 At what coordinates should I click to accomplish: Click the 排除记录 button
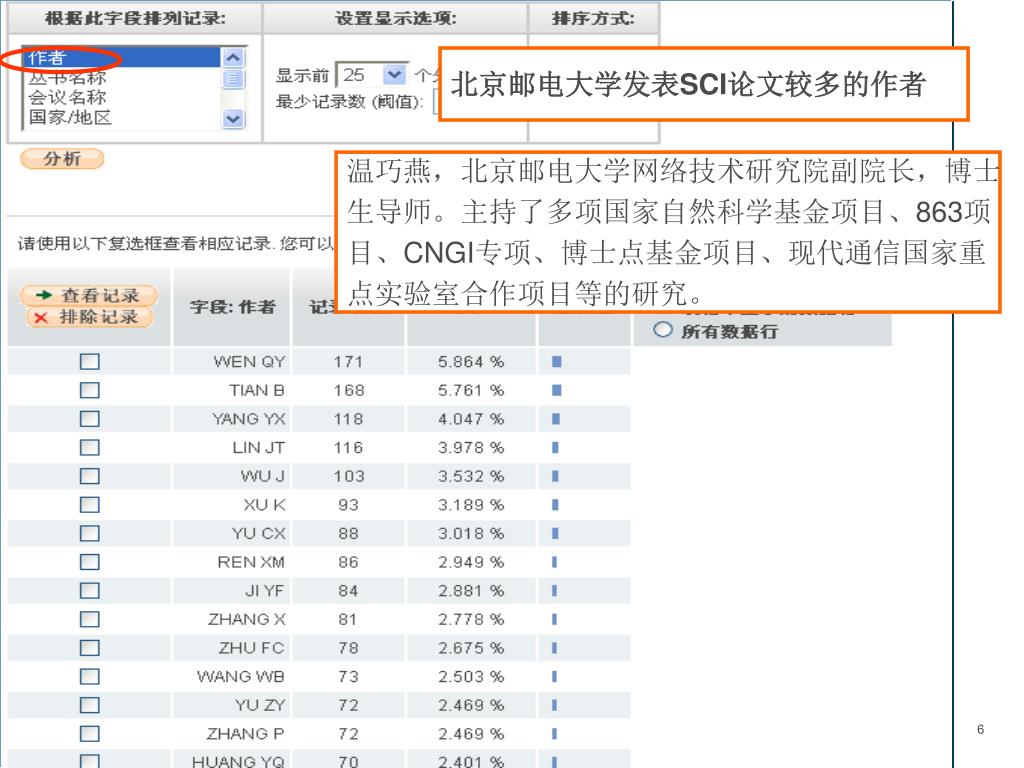coord(89,317)
